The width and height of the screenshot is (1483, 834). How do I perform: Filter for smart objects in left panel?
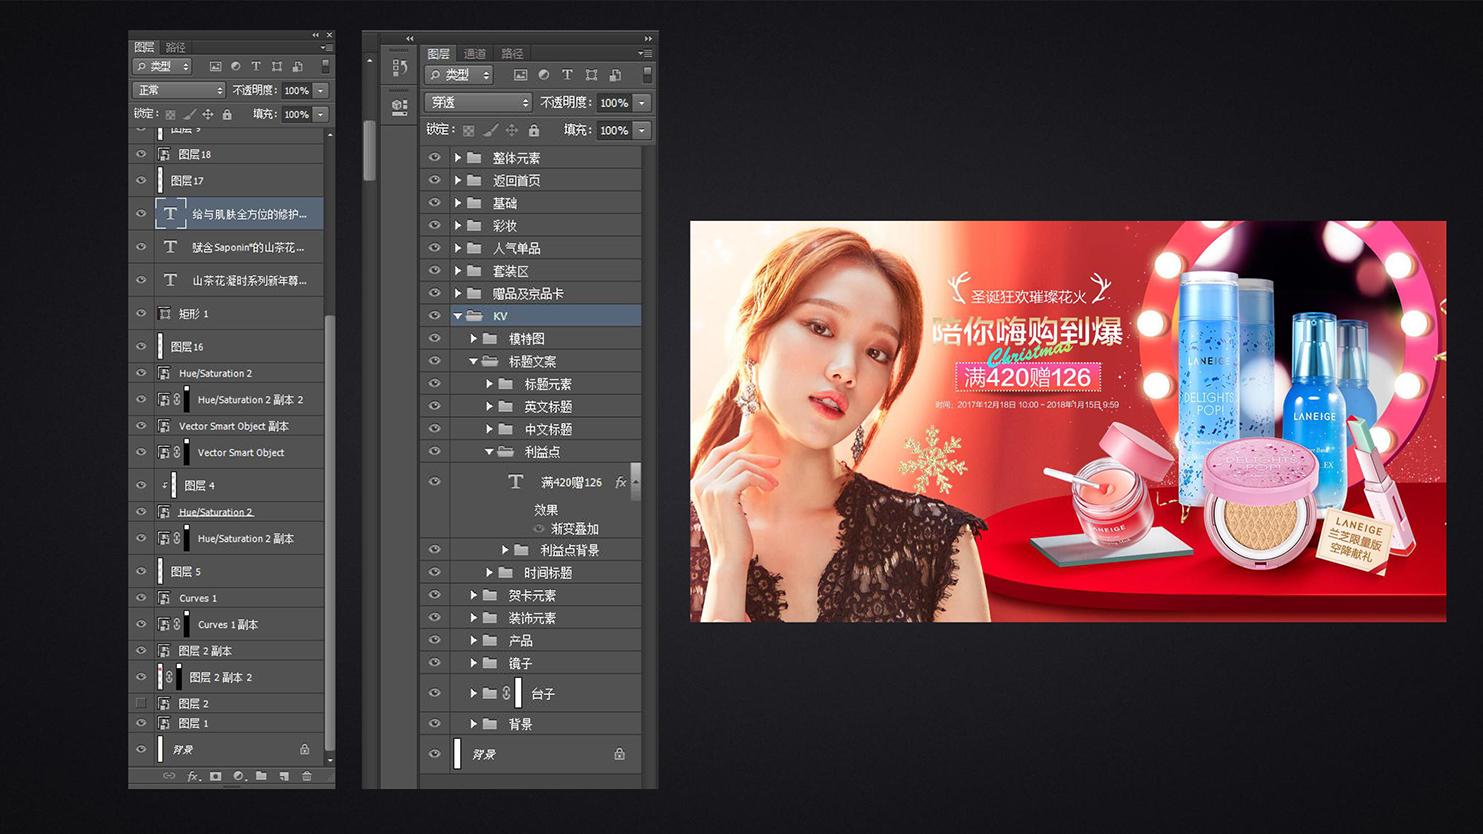298,67
